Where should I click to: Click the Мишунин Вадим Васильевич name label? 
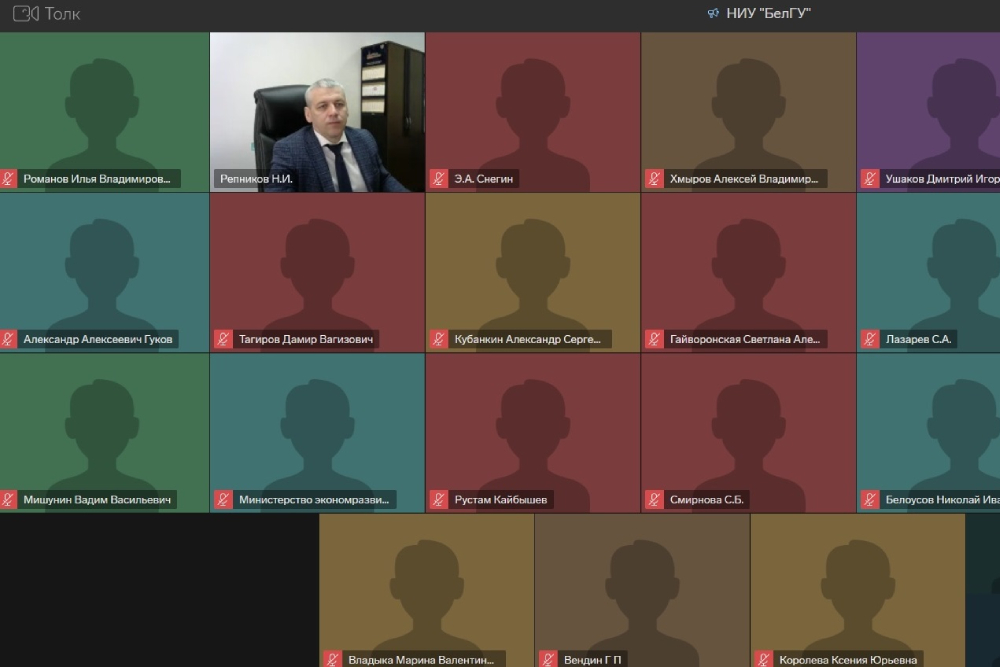click(97, 499)
